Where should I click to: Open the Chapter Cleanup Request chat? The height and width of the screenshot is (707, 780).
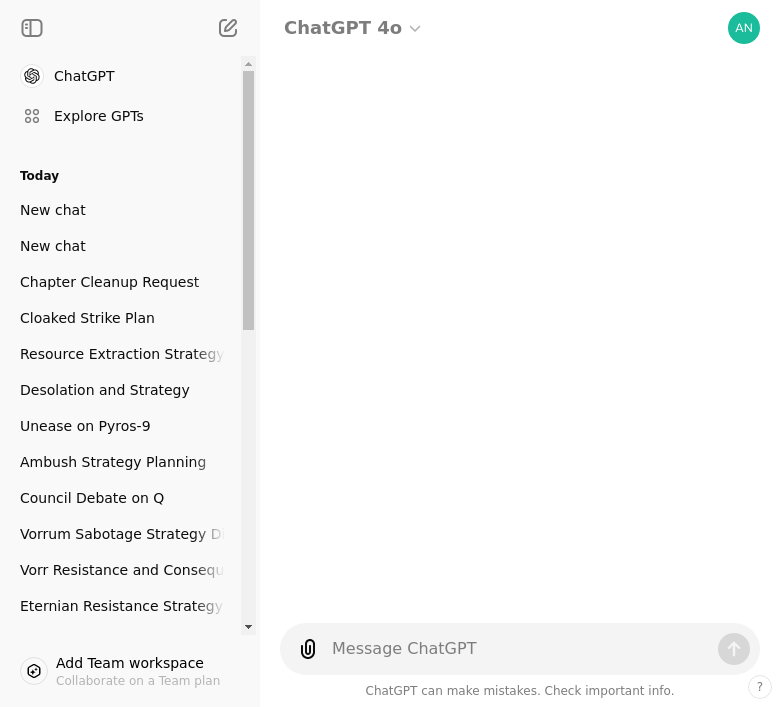tap(109, 282)
